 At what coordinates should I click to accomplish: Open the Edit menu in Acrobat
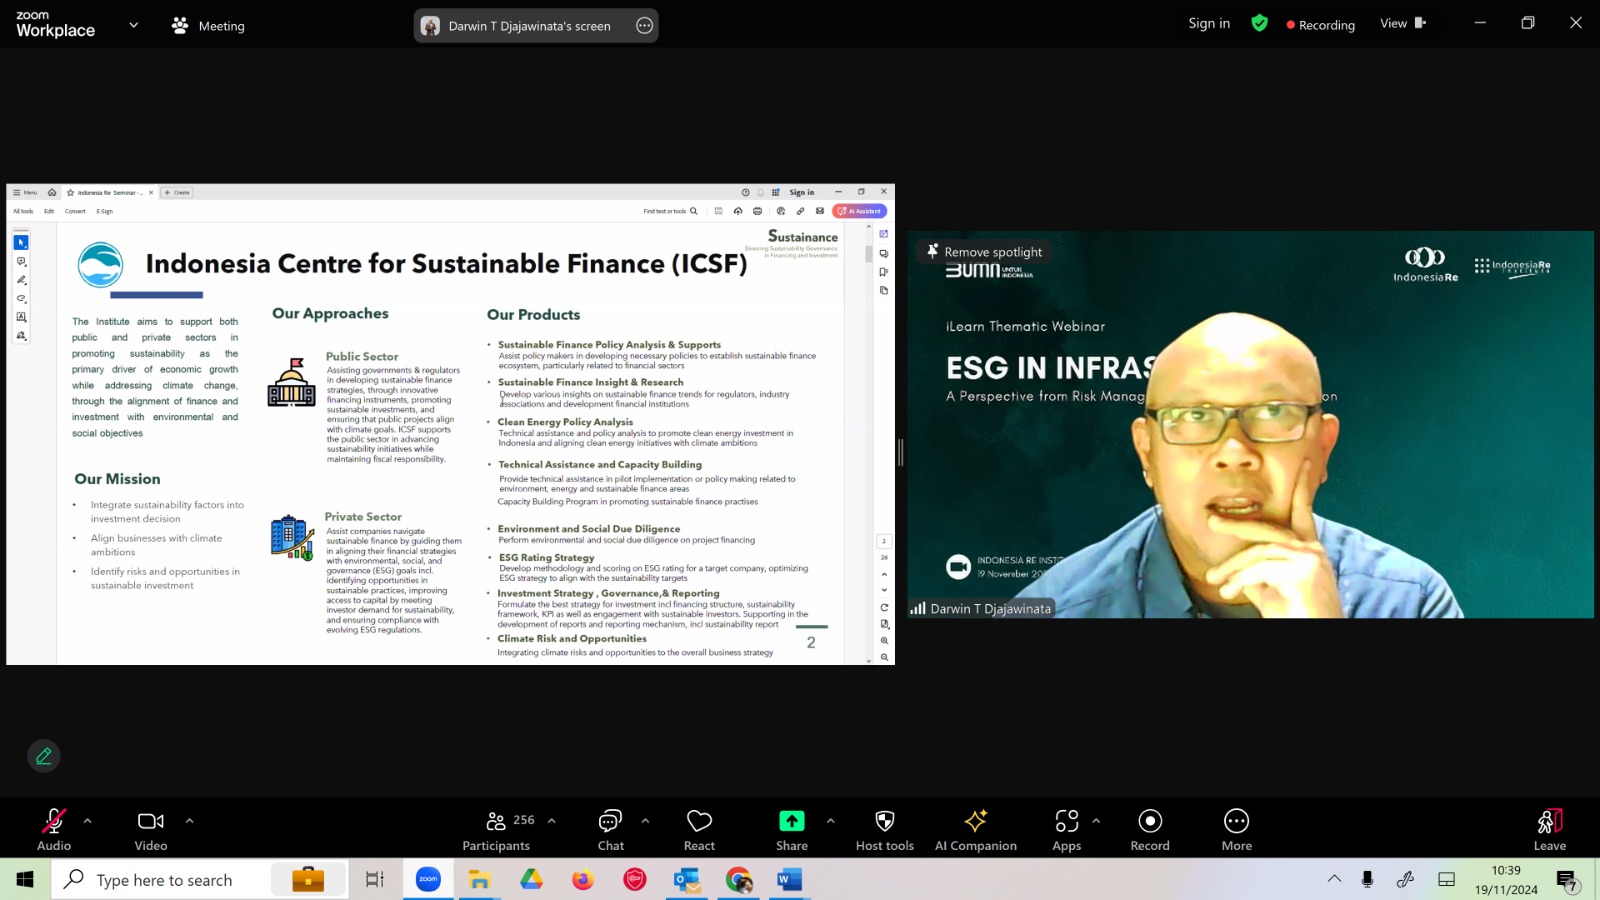tap(49, 211)
